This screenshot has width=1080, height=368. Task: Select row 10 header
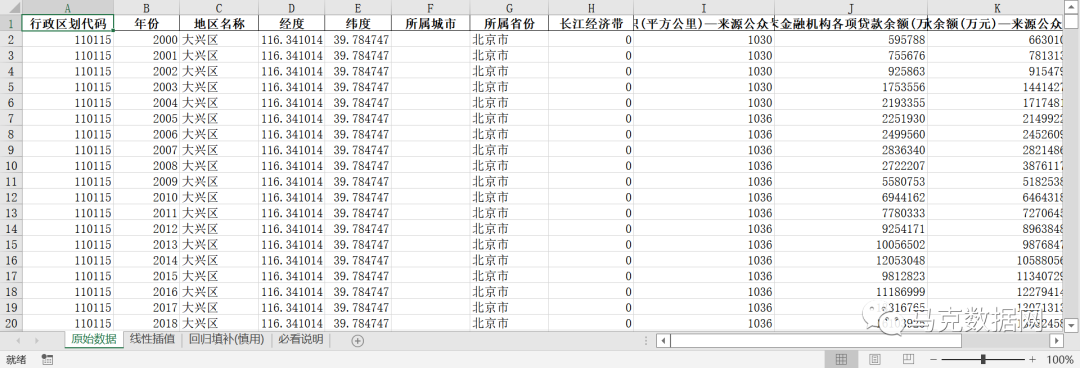(x=10, y=165)
